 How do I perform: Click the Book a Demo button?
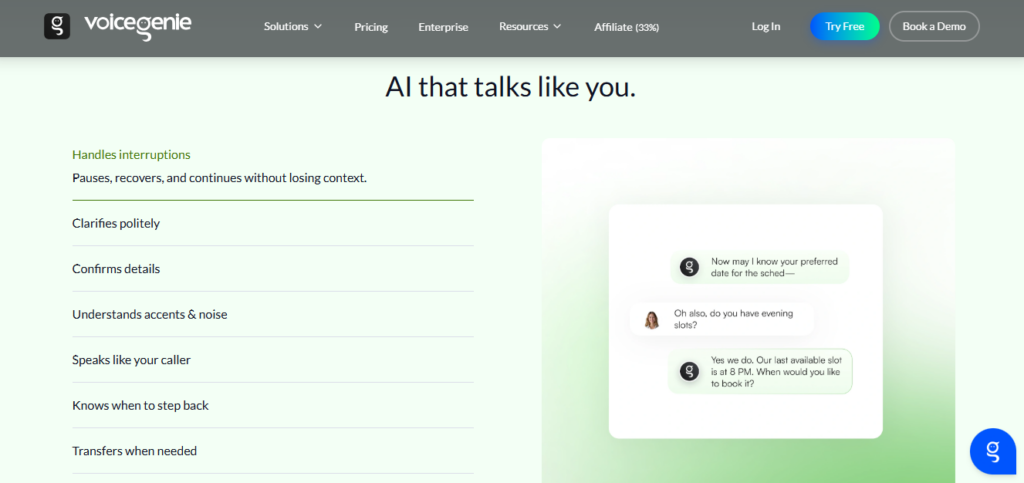point(934,27)
